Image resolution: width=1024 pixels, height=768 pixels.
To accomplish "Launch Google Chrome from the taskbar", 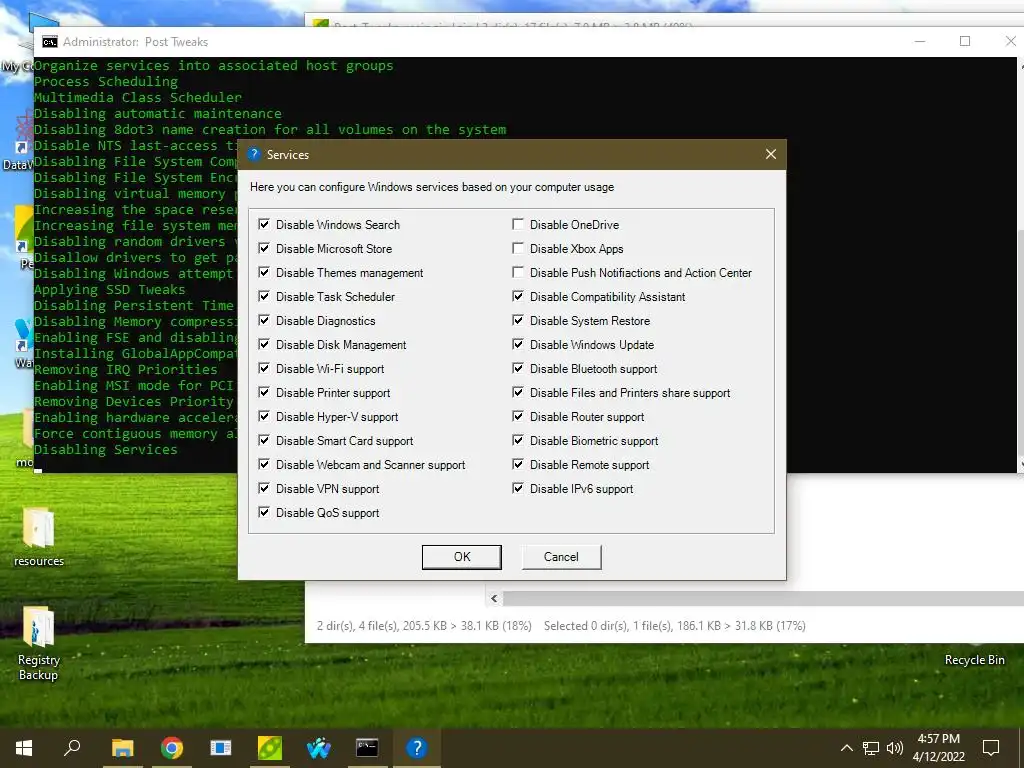I will tap(172, 748).
